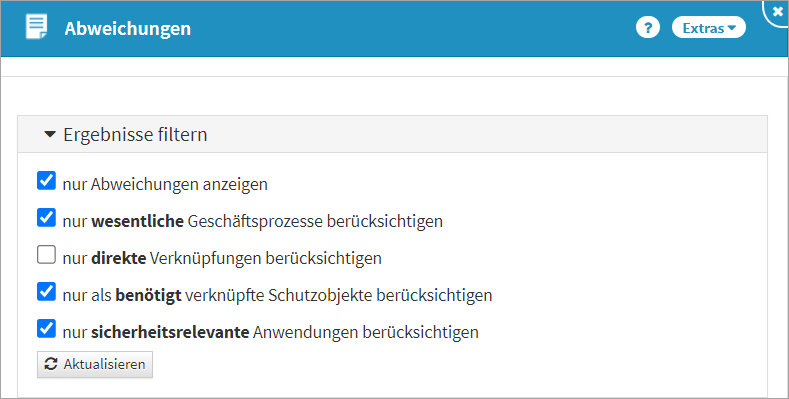Viewport: 789px width, 399px height.
Task: Enable the nur direkte Verknüpfungen checkbox
Action: tap(46, 255)
